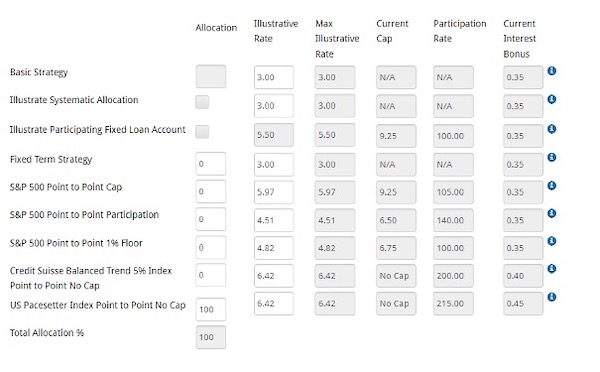Check Illustrate Participating Fixed Loan Account box
This screenshot has height=372, width=600.
tap(202, 132)
